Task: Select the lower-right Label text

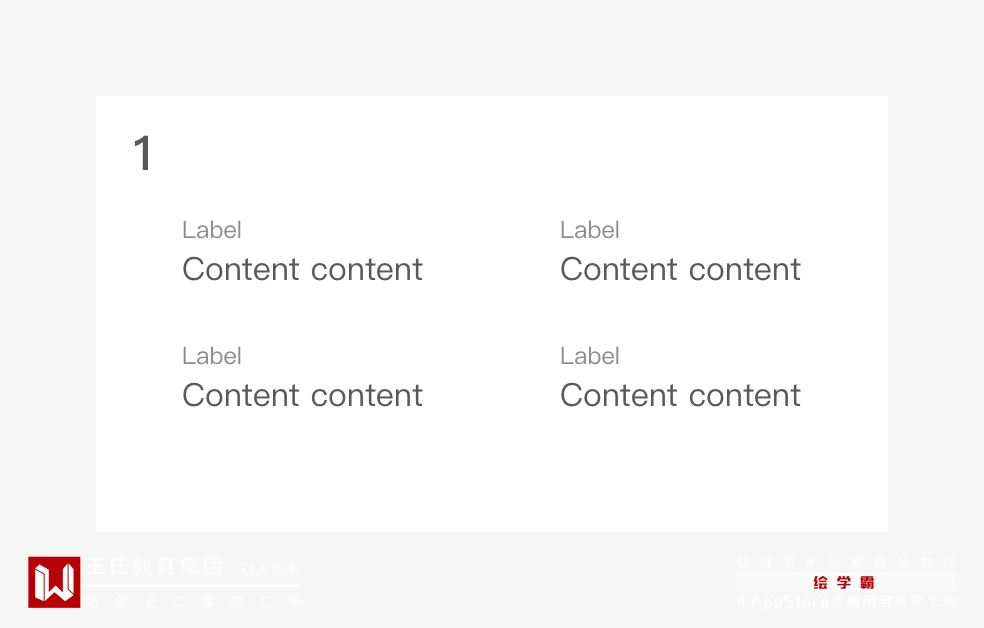Action: (x=590, y=356)
